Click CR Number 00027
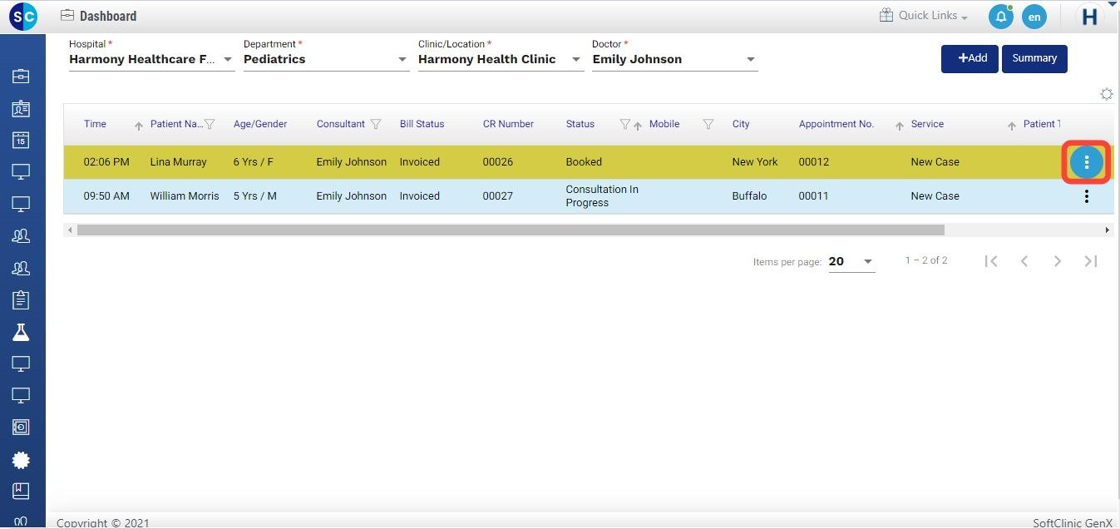This screenshot has height=529, width=1120. 498,196
